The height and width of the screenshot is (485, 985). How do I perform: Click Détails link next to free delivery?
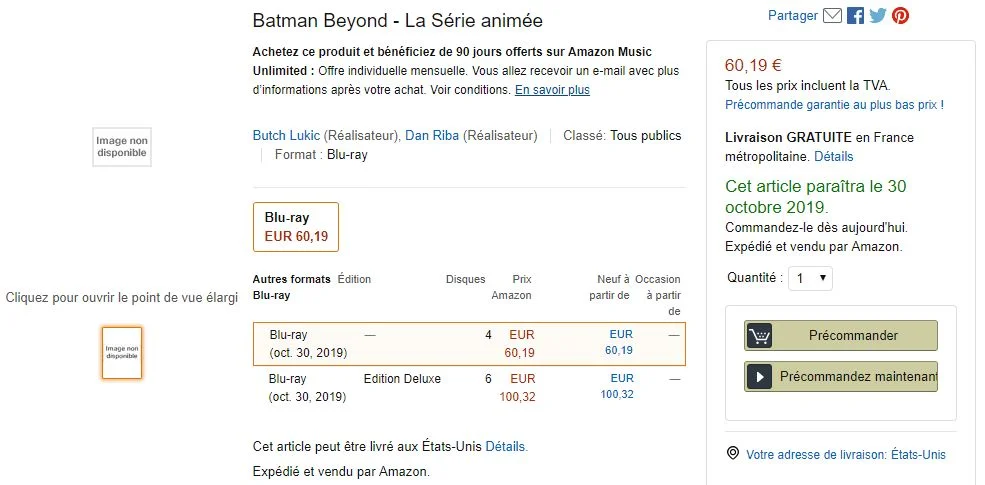[833, 157]
